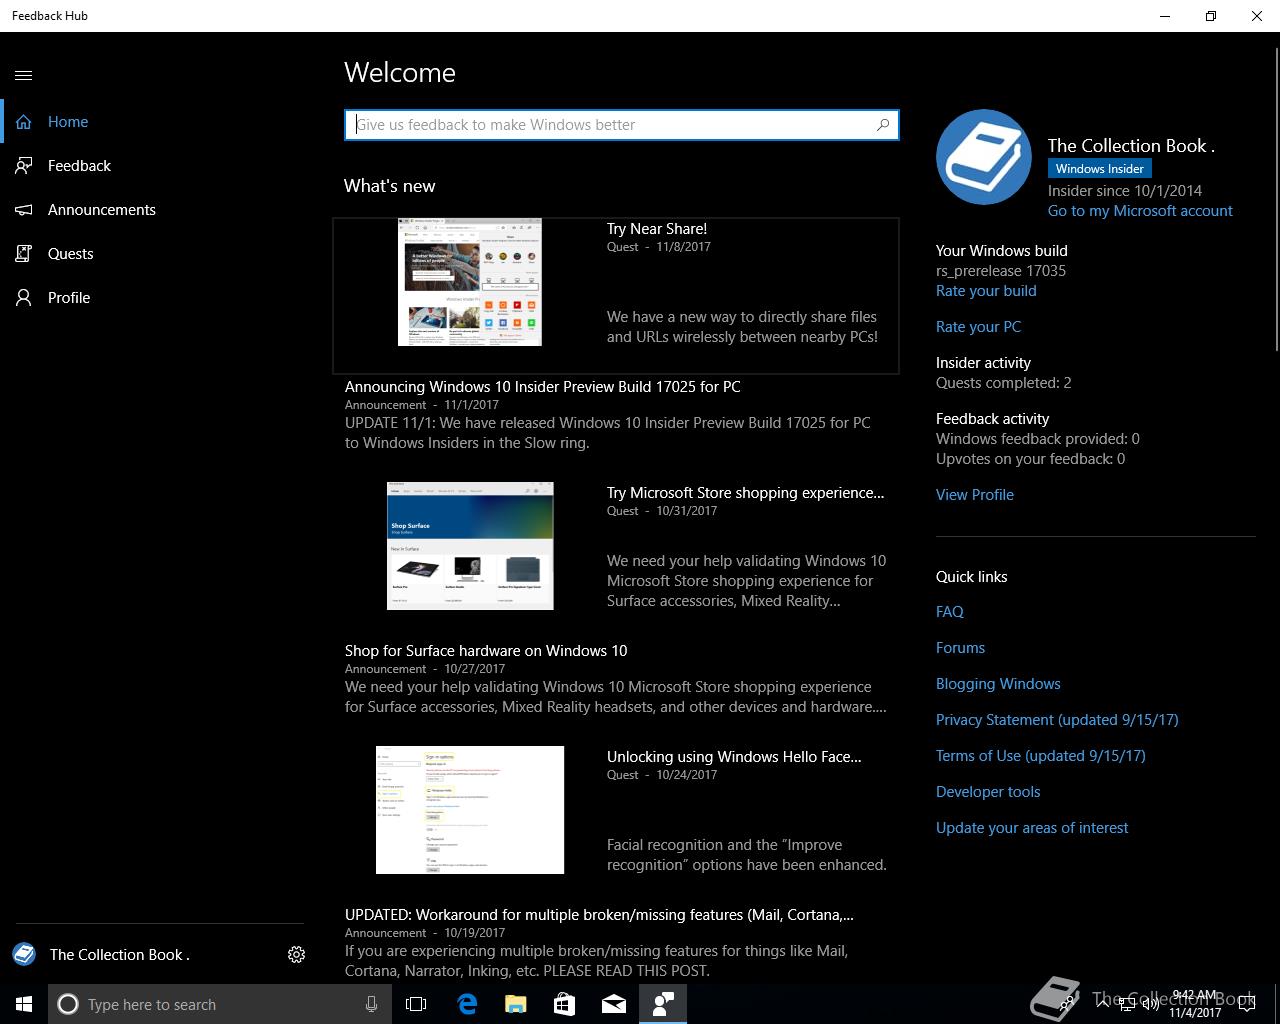1280x1024 pixels.
Task: Click the Profile person icon
Action: [24, 298]
